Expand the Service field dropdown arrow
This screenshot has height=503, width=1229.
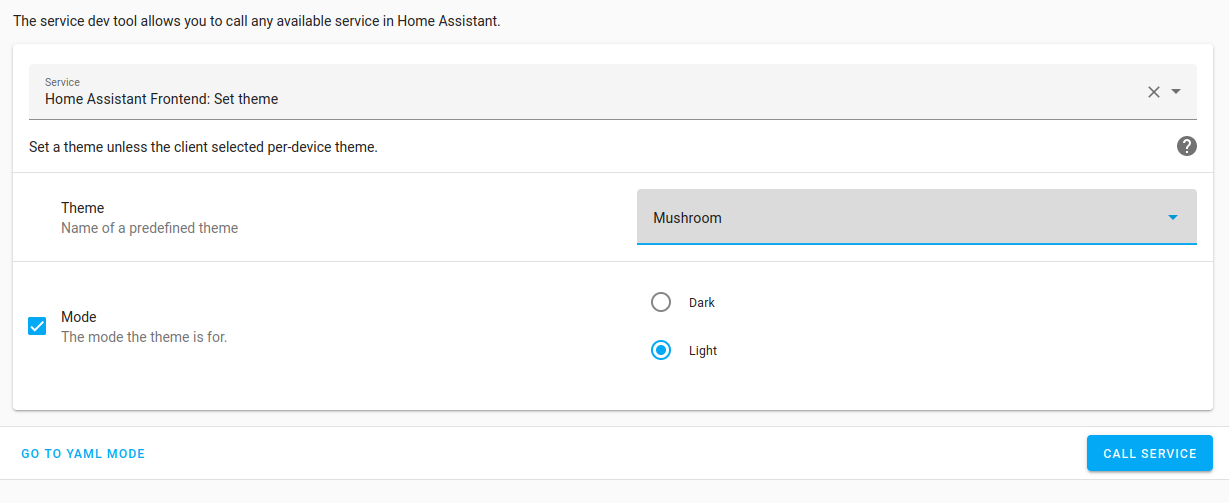(x=1176, y=92)
